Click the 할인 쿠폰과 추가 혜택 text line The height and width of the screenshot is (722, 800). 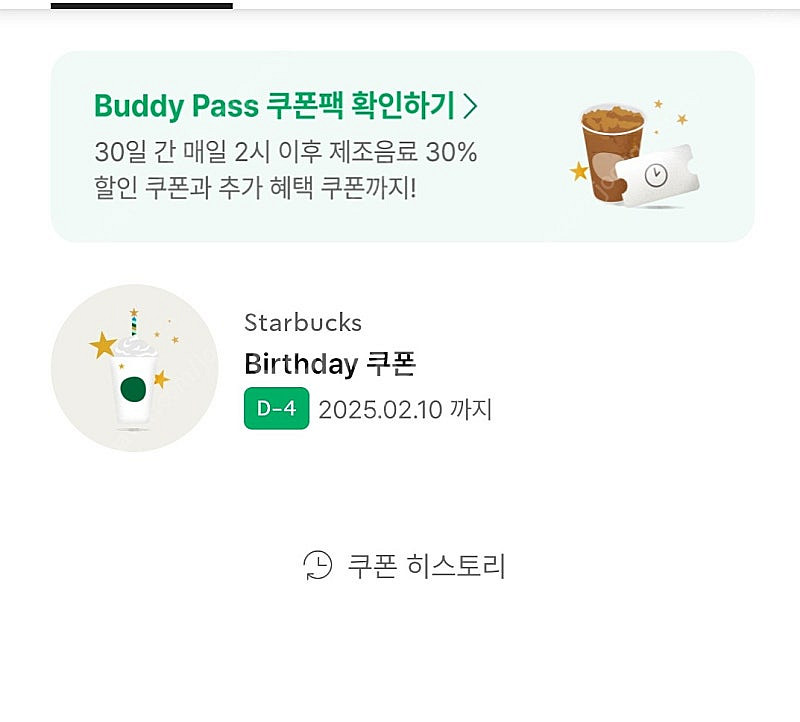click(255, 187)
